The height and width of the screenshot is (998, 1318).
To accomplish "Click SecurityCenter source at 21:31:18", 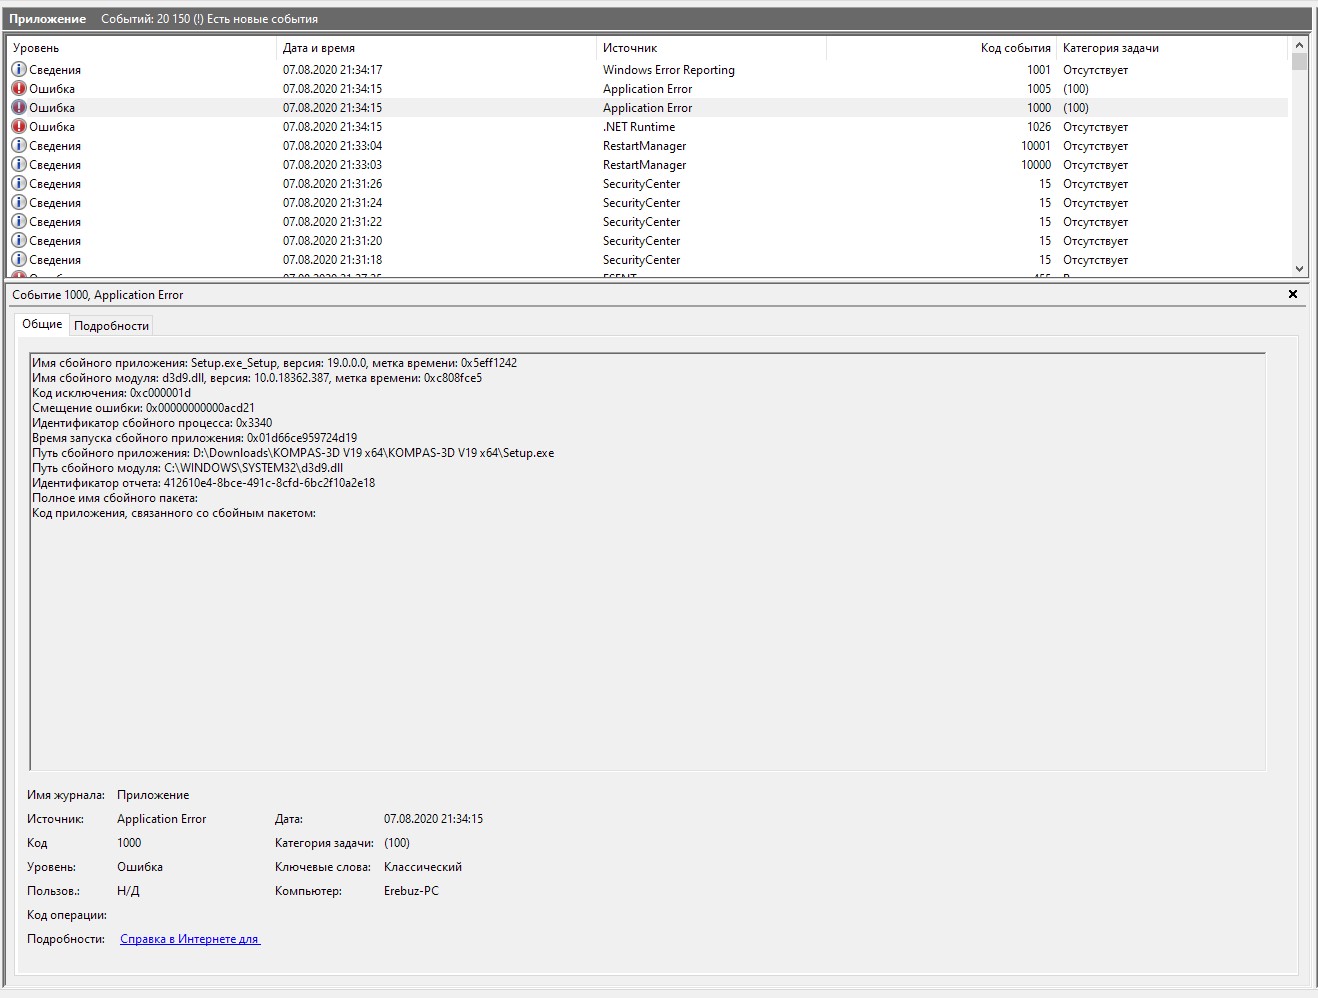I will point(641,260).
